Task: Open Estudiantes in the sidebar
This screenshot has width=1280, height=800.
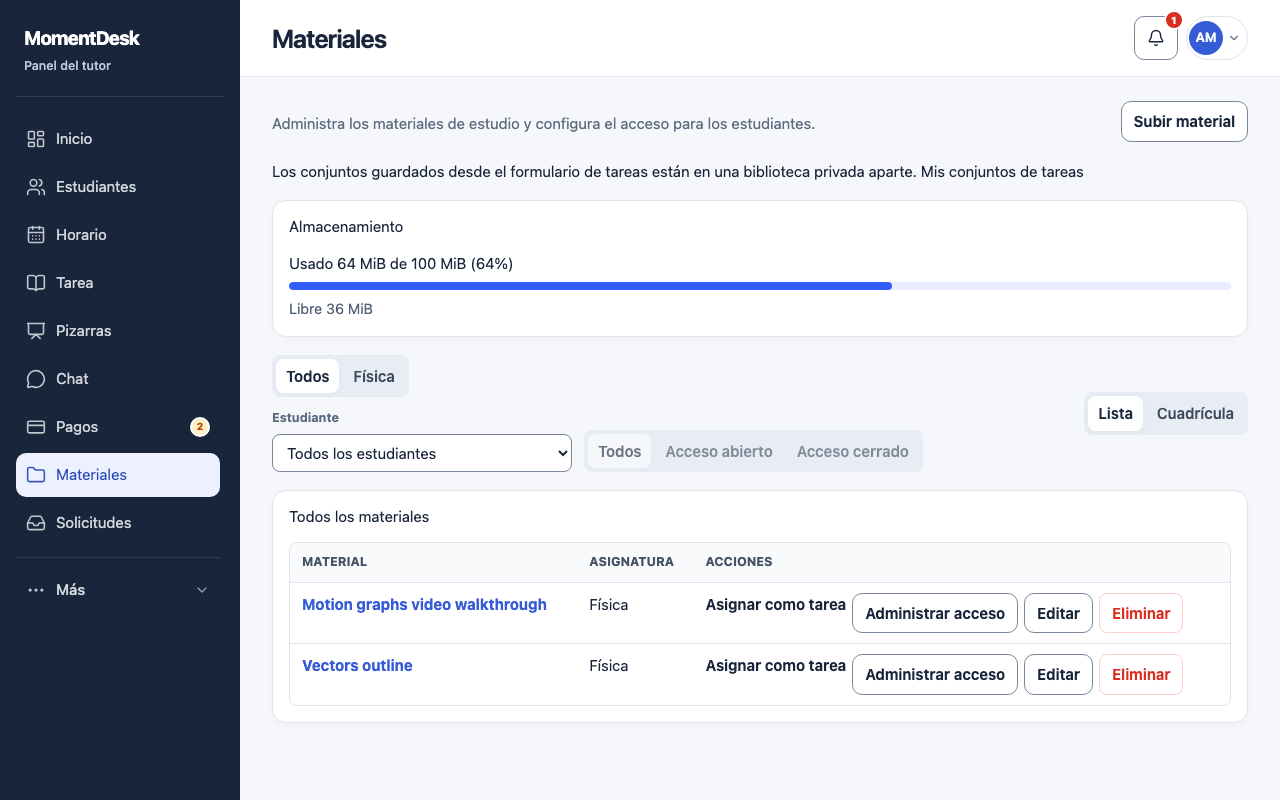Action: click(118, 187)
